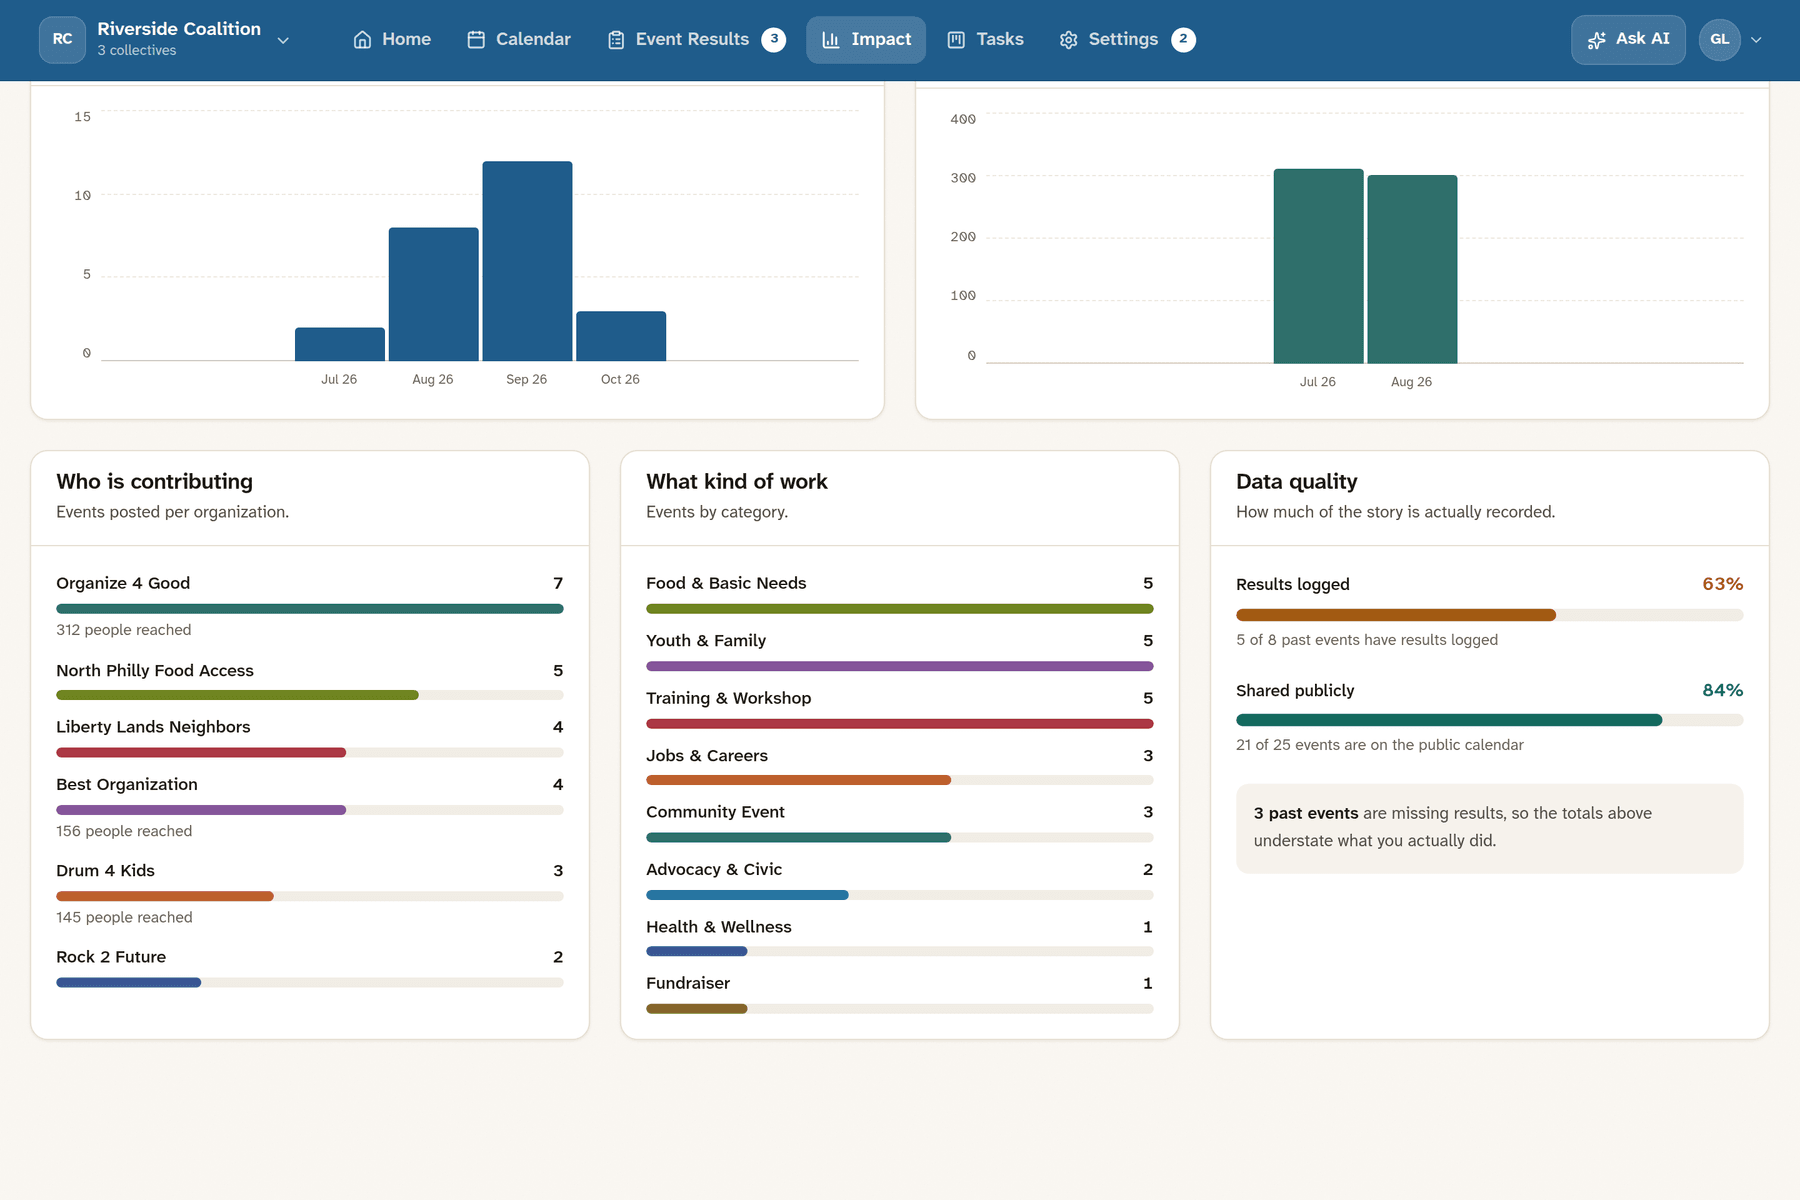The height and width of the screenshot is (1200, 1800).
Task: Click the Rock 2 Future label
Action: click(111, 957)
